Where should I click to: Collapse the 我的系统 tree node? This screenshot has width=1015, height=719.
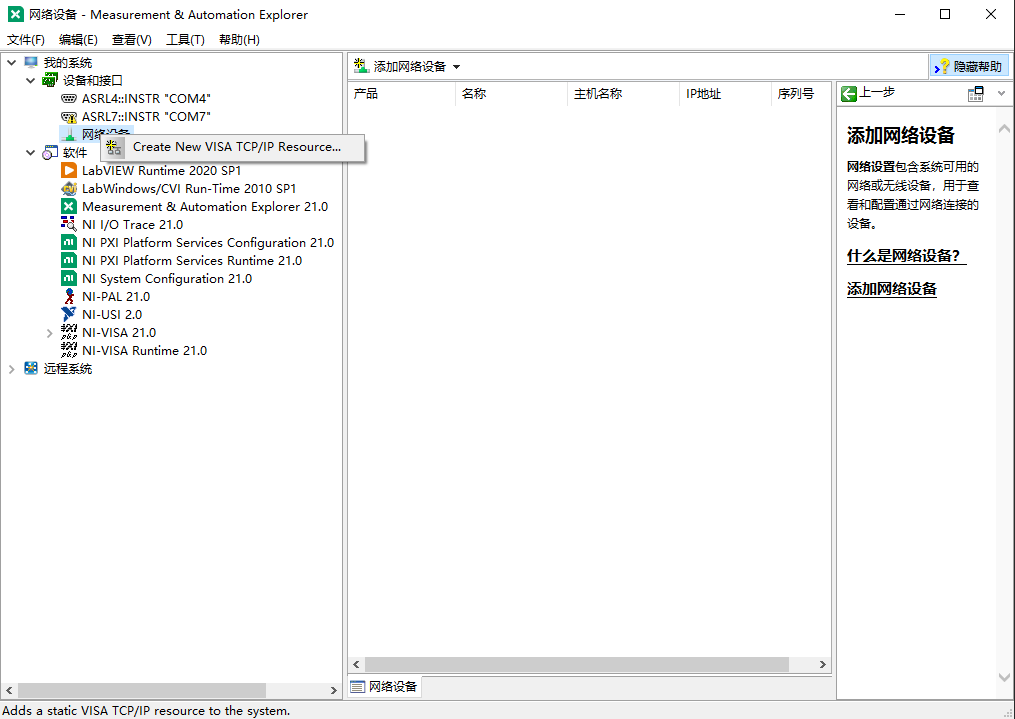click(12, 63)
